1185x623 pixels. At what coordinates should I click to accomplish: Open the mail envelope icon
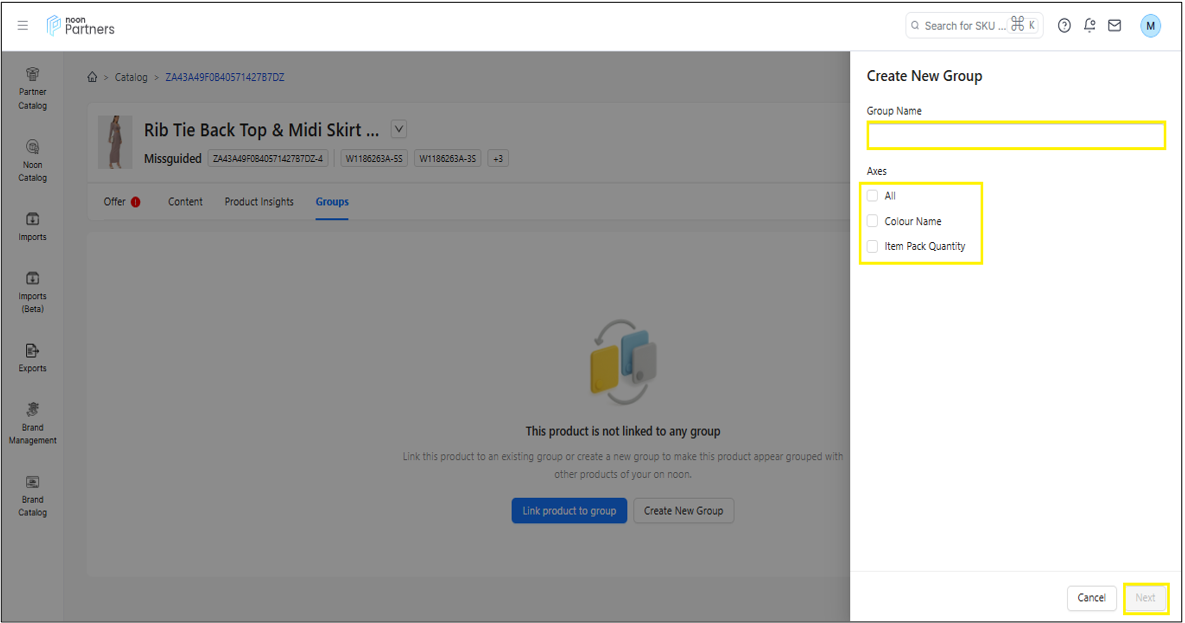click(1114, 26)
